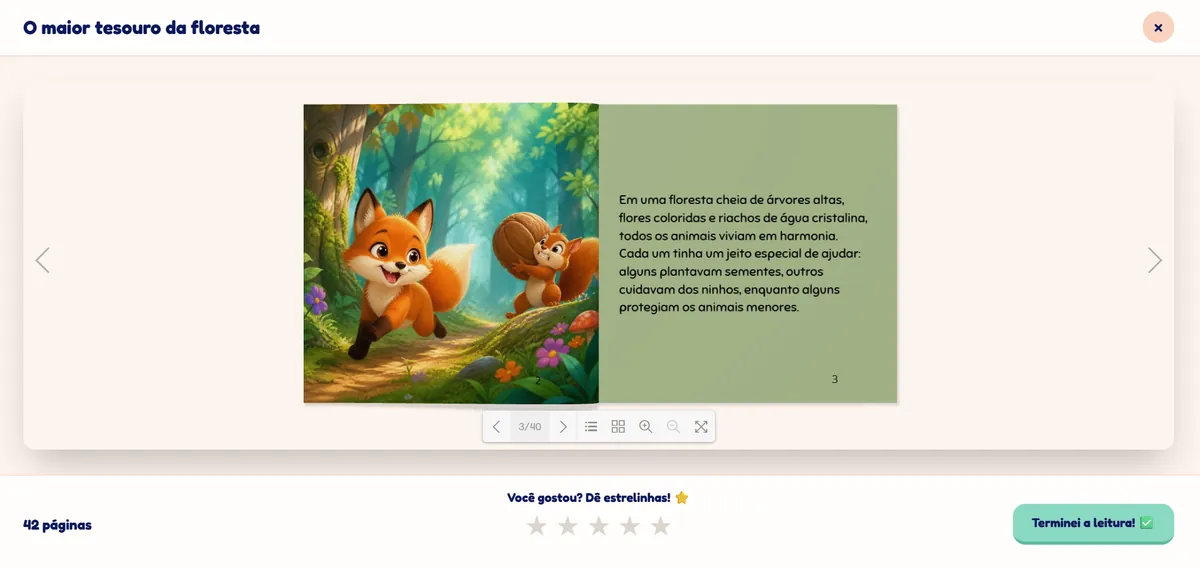The width and height of the screenshot is (1200, 568).
Task: Click the story paragraph starting Em uma floresta
Action: pyautogui.click(x=743, y=253)
